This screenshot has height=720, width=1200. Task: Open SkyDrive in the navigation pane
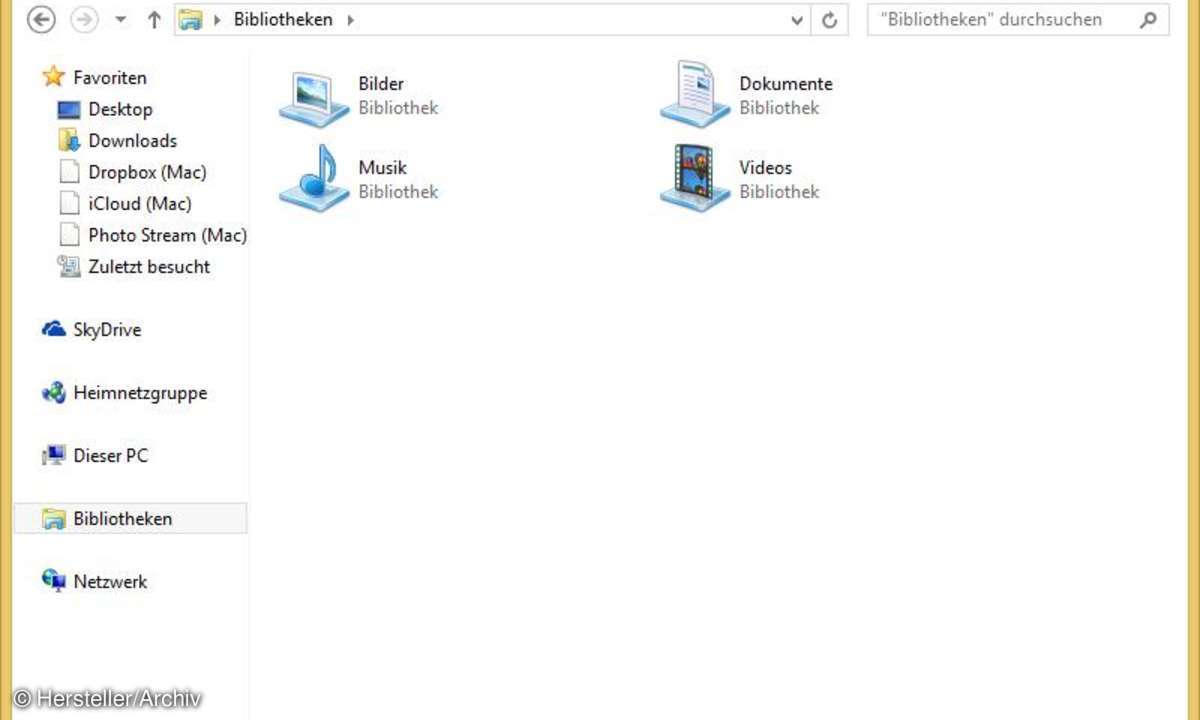click(107, 330)
